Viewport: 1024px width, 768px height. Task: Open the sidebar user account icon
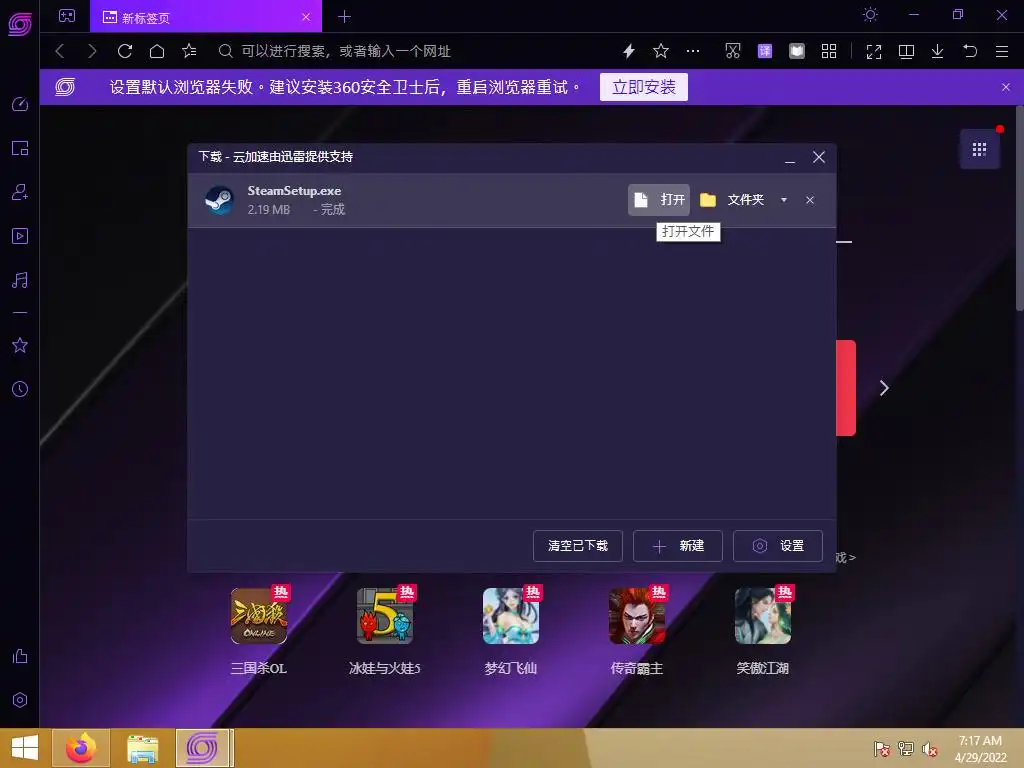pos(20,192)
